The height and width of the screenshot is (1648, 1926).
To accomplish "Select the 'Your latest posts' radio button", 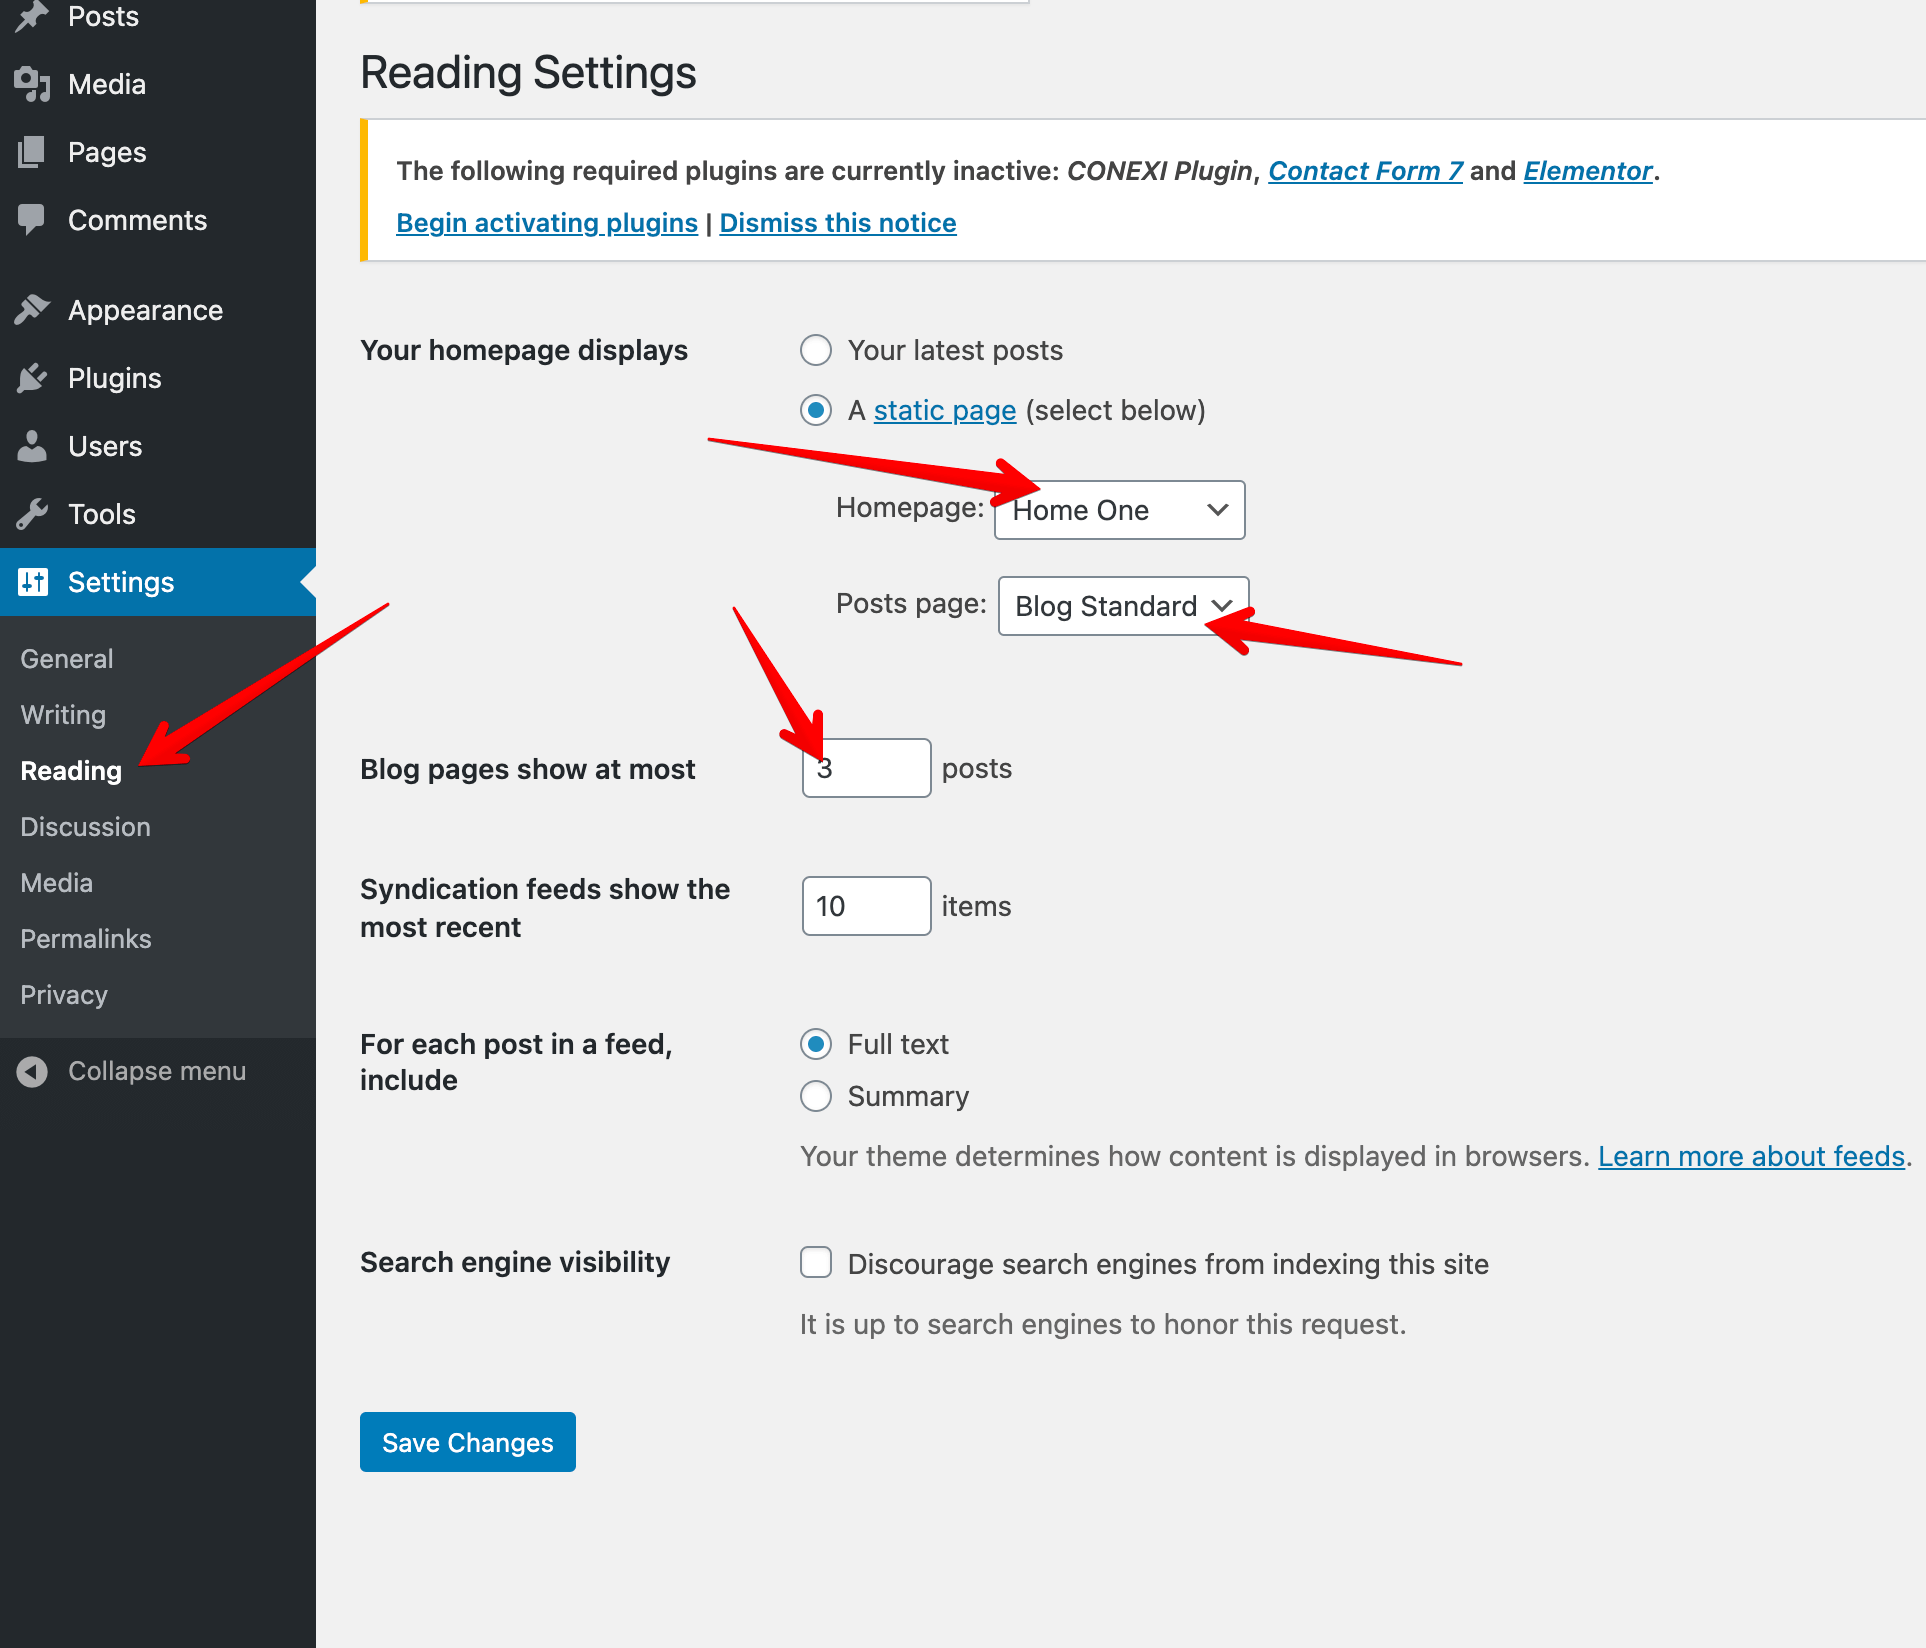I will coord(816,350).
